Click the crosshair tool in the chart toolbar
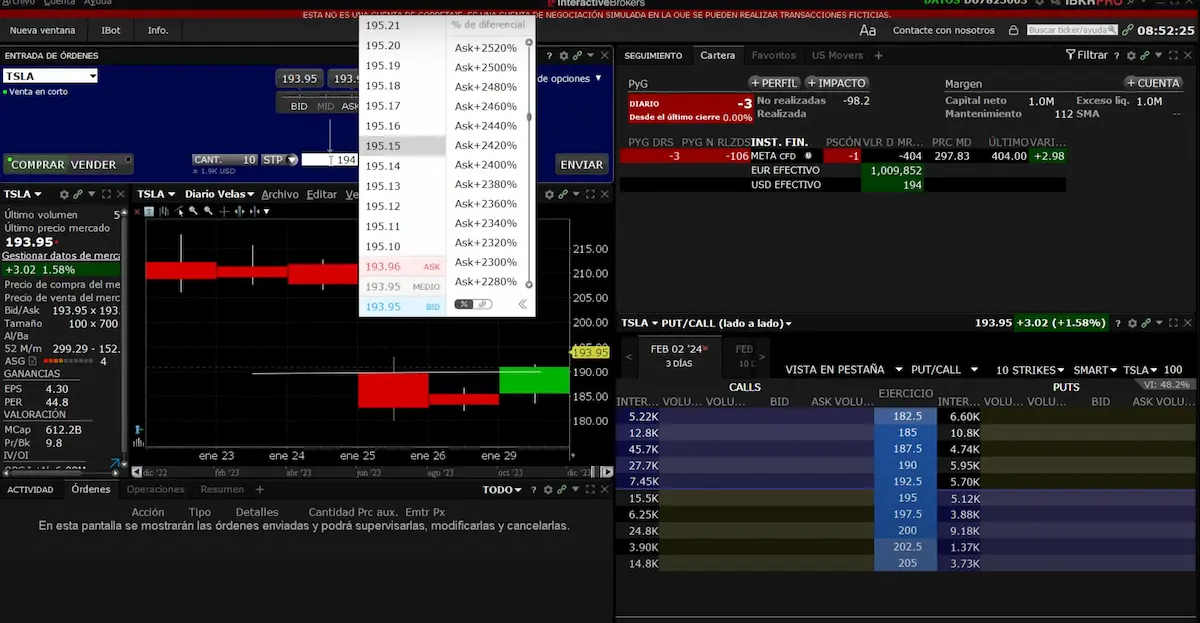Viewport: 1200px width, 623px height. point(224,212)
